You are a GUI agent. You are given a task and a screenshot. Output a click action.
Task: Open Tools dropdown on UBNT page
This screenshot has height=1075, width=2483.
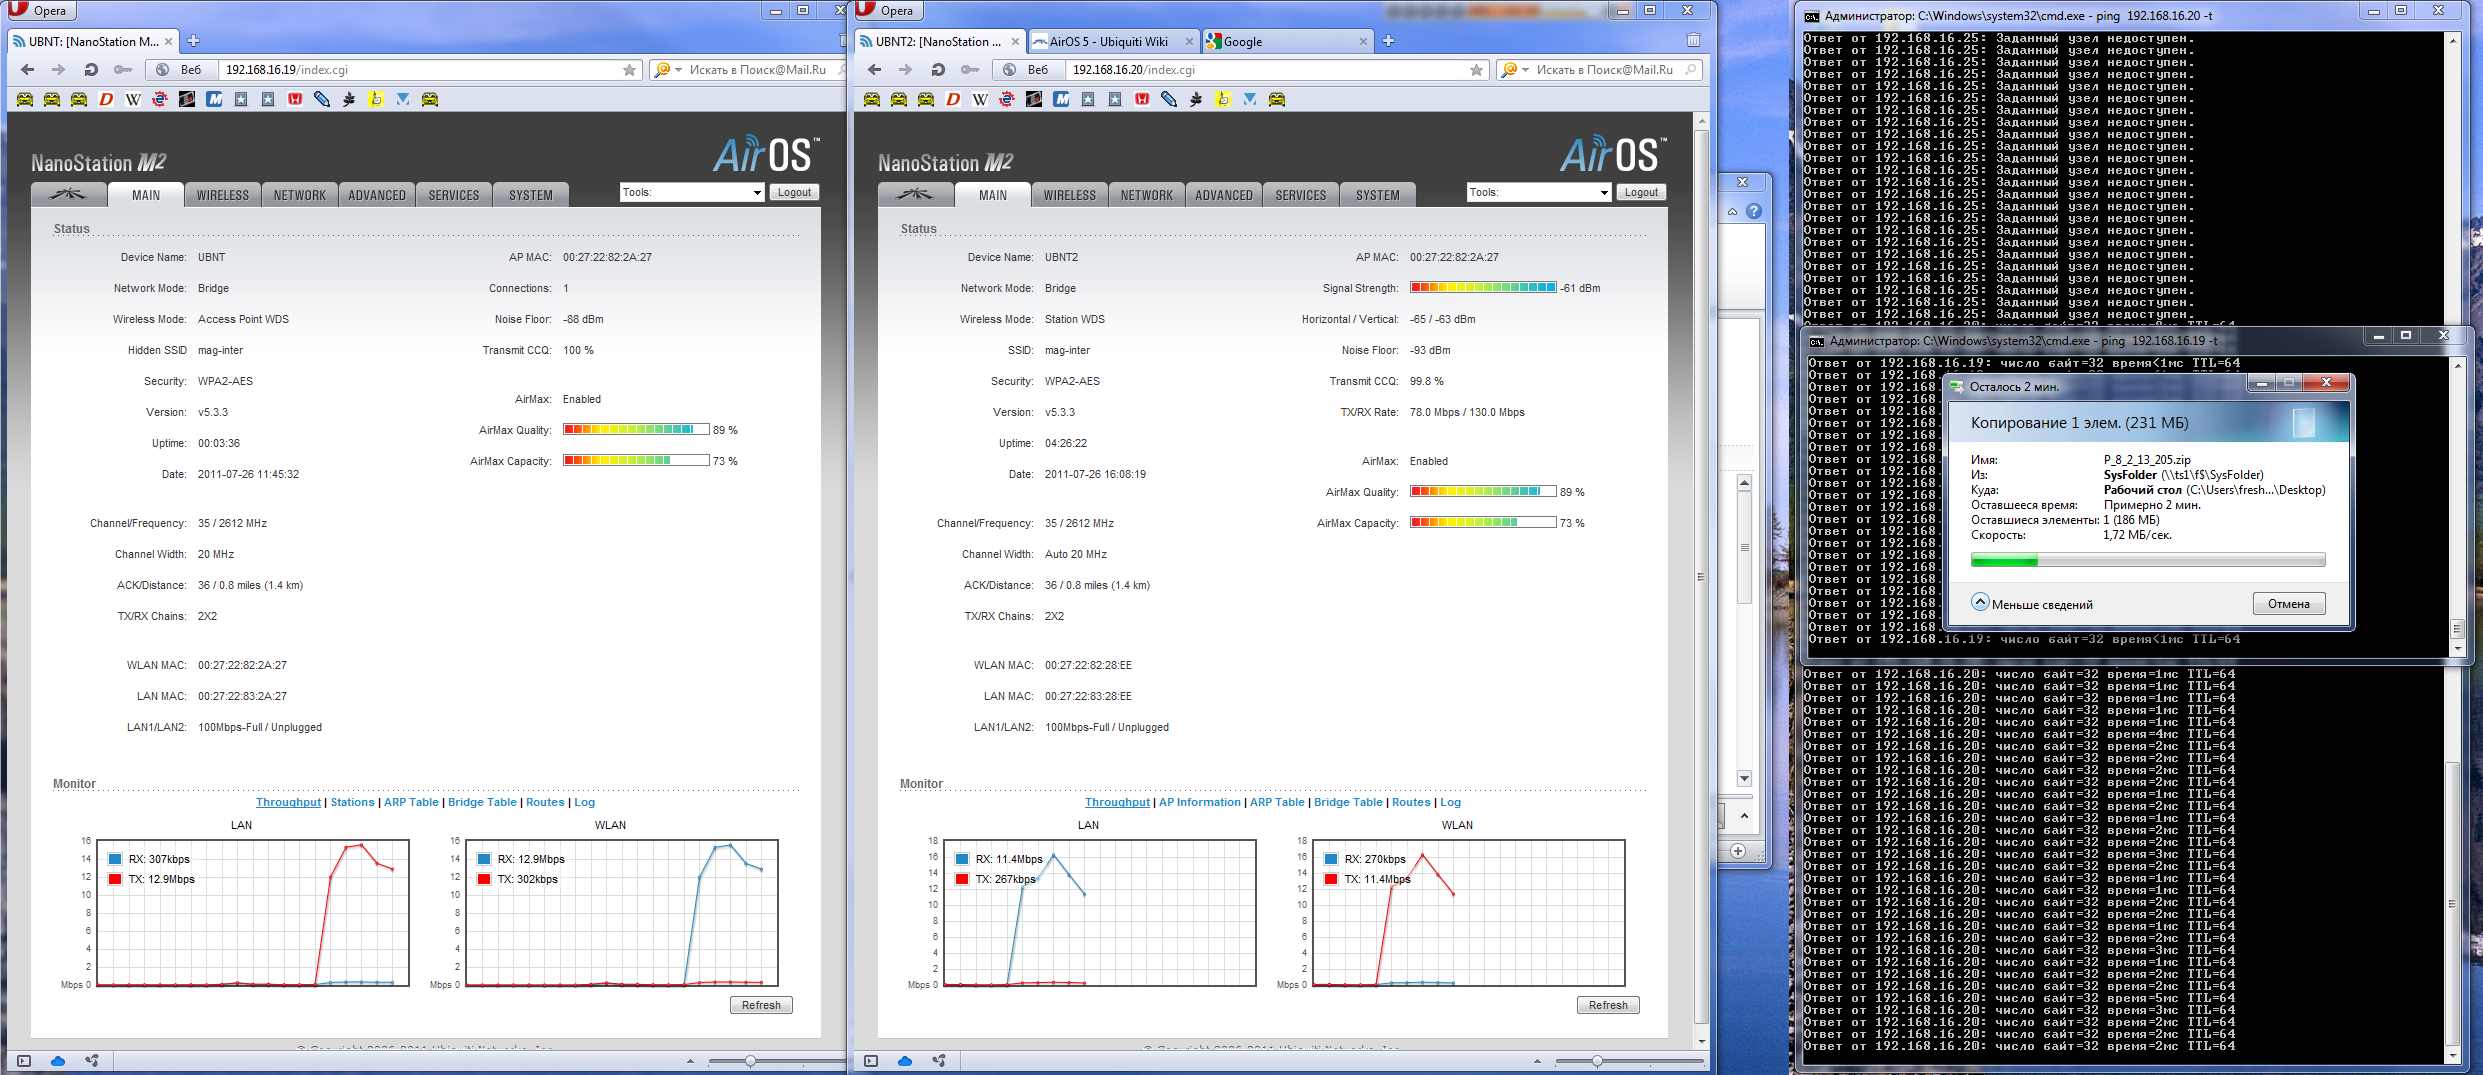pyautogui.click(x=692, y=192)
